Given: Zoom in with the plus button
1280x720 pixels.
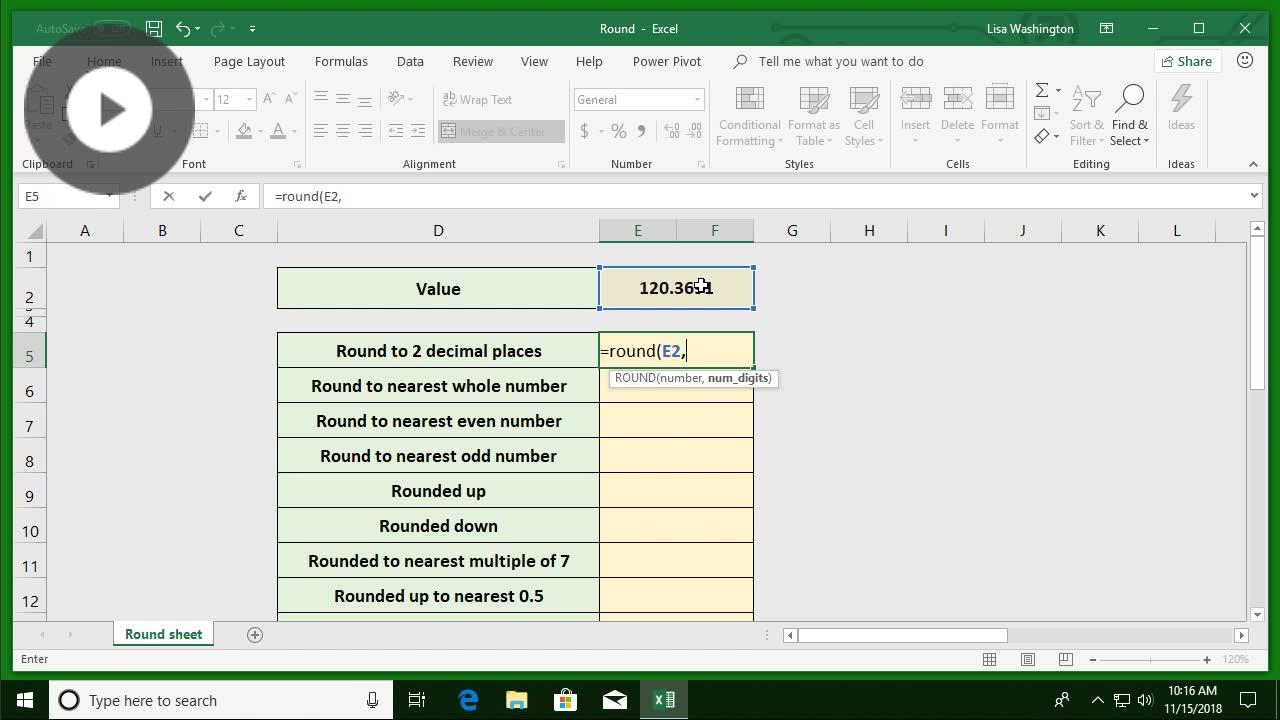Looking at the screenshot, I should (x=1207, y=659).
